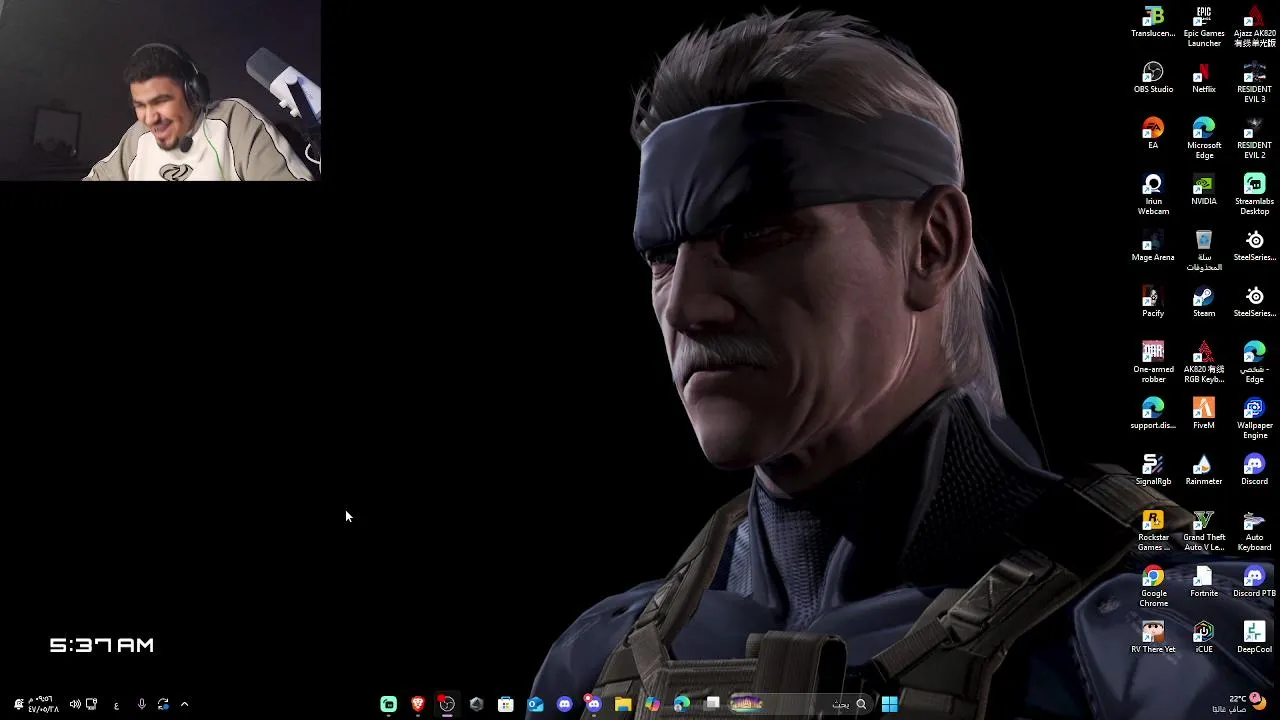This screenshot has width=1280, height=720.
Task: Select the Pacify game shortcut
Action: click(1153, 302)
